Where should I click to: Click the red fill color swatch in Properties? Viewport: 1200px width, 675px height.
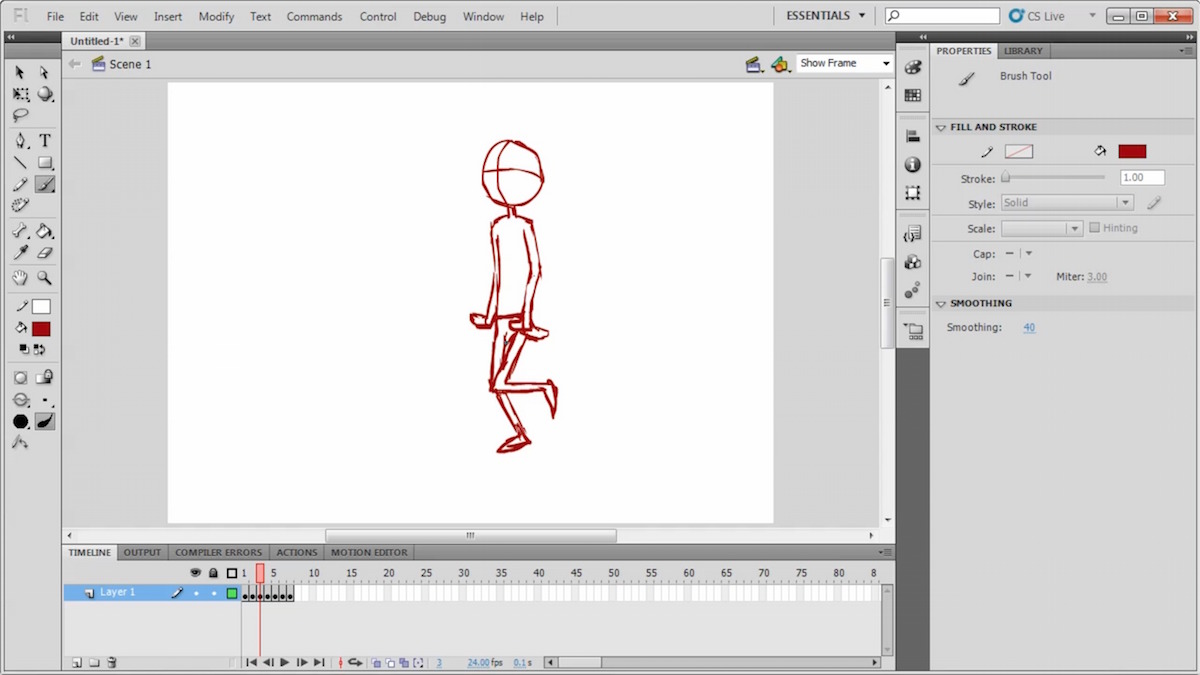pyautogui.click(x=1132, y=151)
